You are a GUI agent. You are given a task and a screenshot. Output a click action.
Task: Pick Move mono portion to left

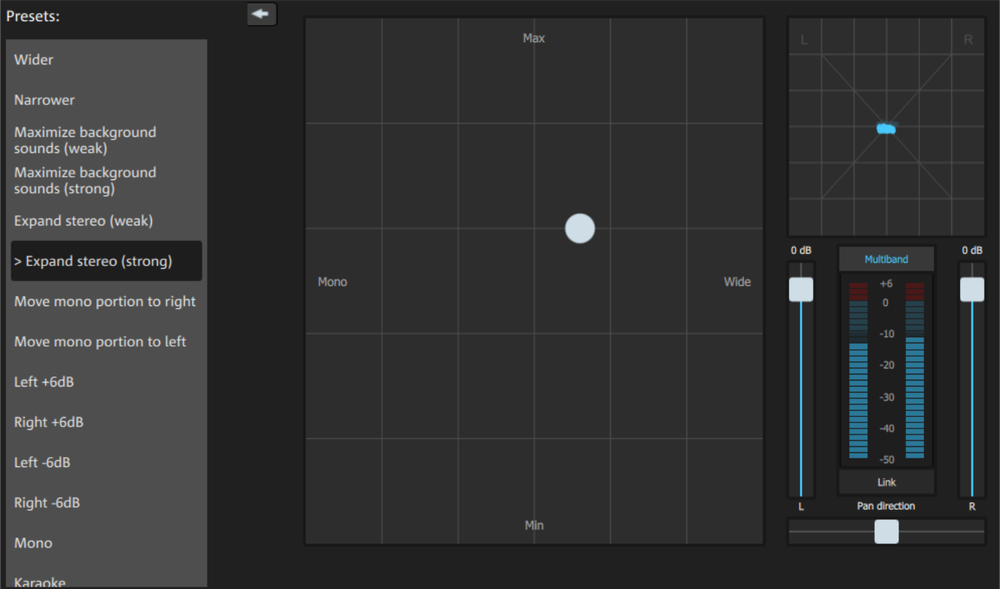click(100, 342)
